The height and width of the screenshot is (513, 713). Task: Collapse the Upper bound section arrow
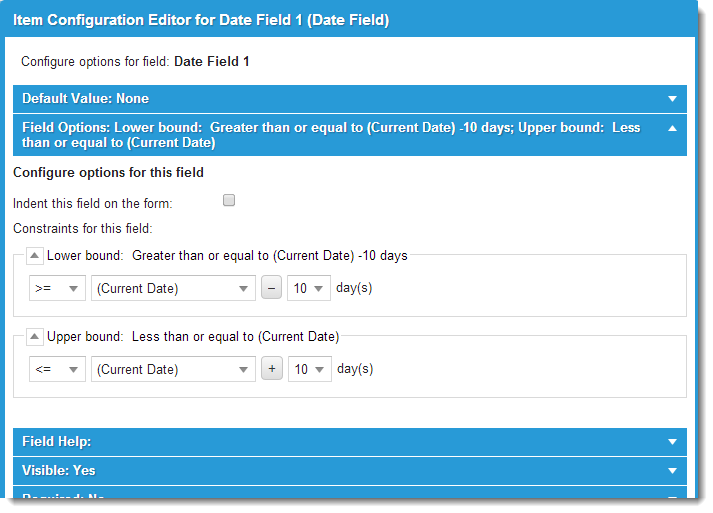(35, 337)
